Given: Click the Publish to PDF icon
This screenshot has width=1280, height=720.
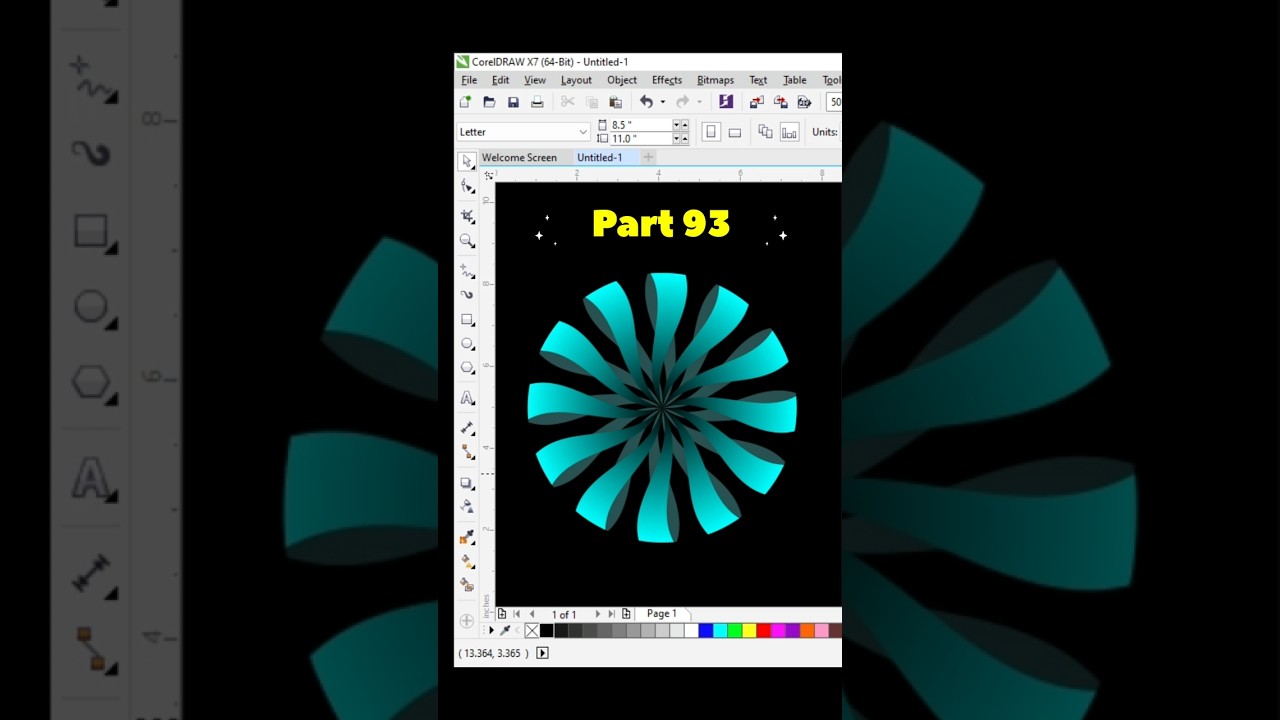Looking at the screenshot, I should 804,102.
